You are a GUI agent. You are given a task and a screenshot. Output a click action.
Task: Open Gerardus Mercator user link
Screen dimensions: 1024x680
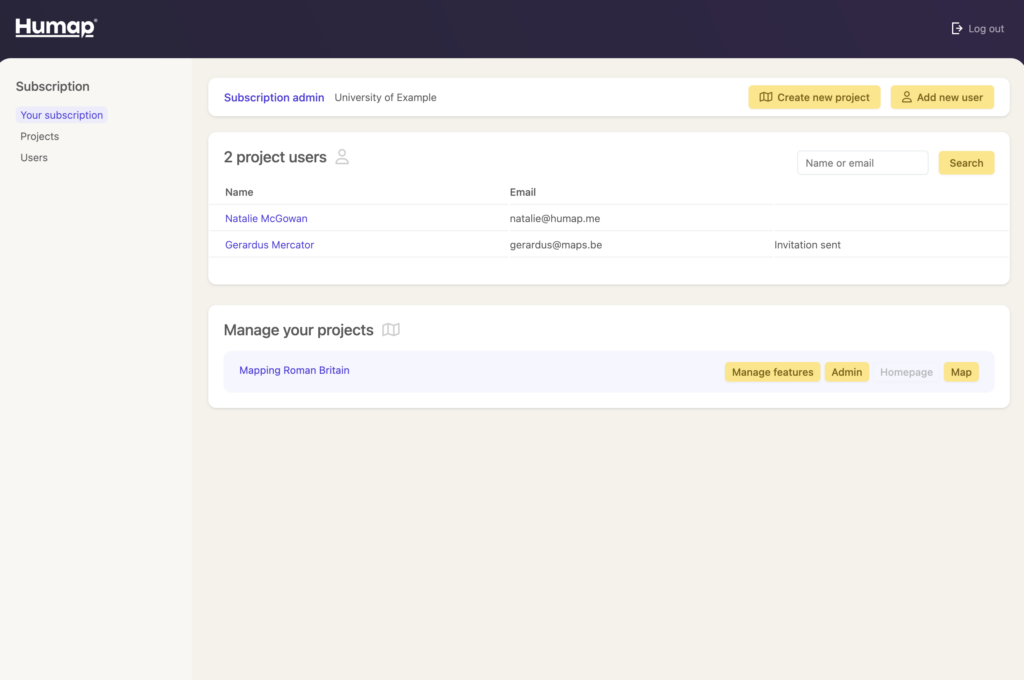pyautogui.click(x=269, y=245)
